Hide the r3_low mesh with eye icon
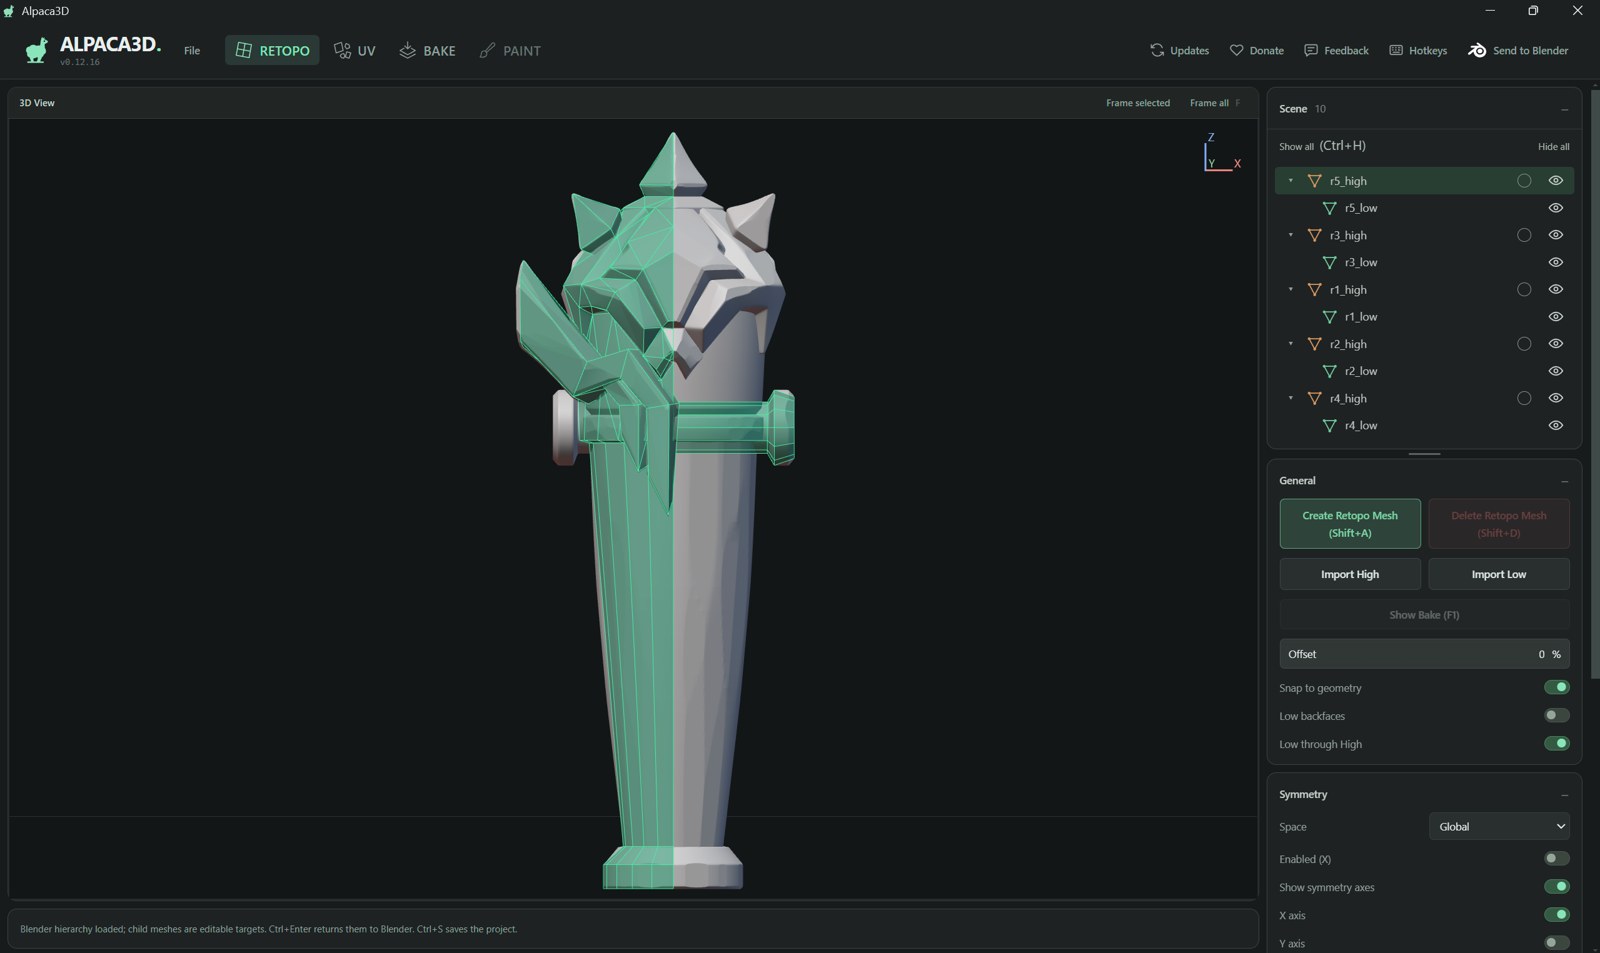 tap(1555, 262)
